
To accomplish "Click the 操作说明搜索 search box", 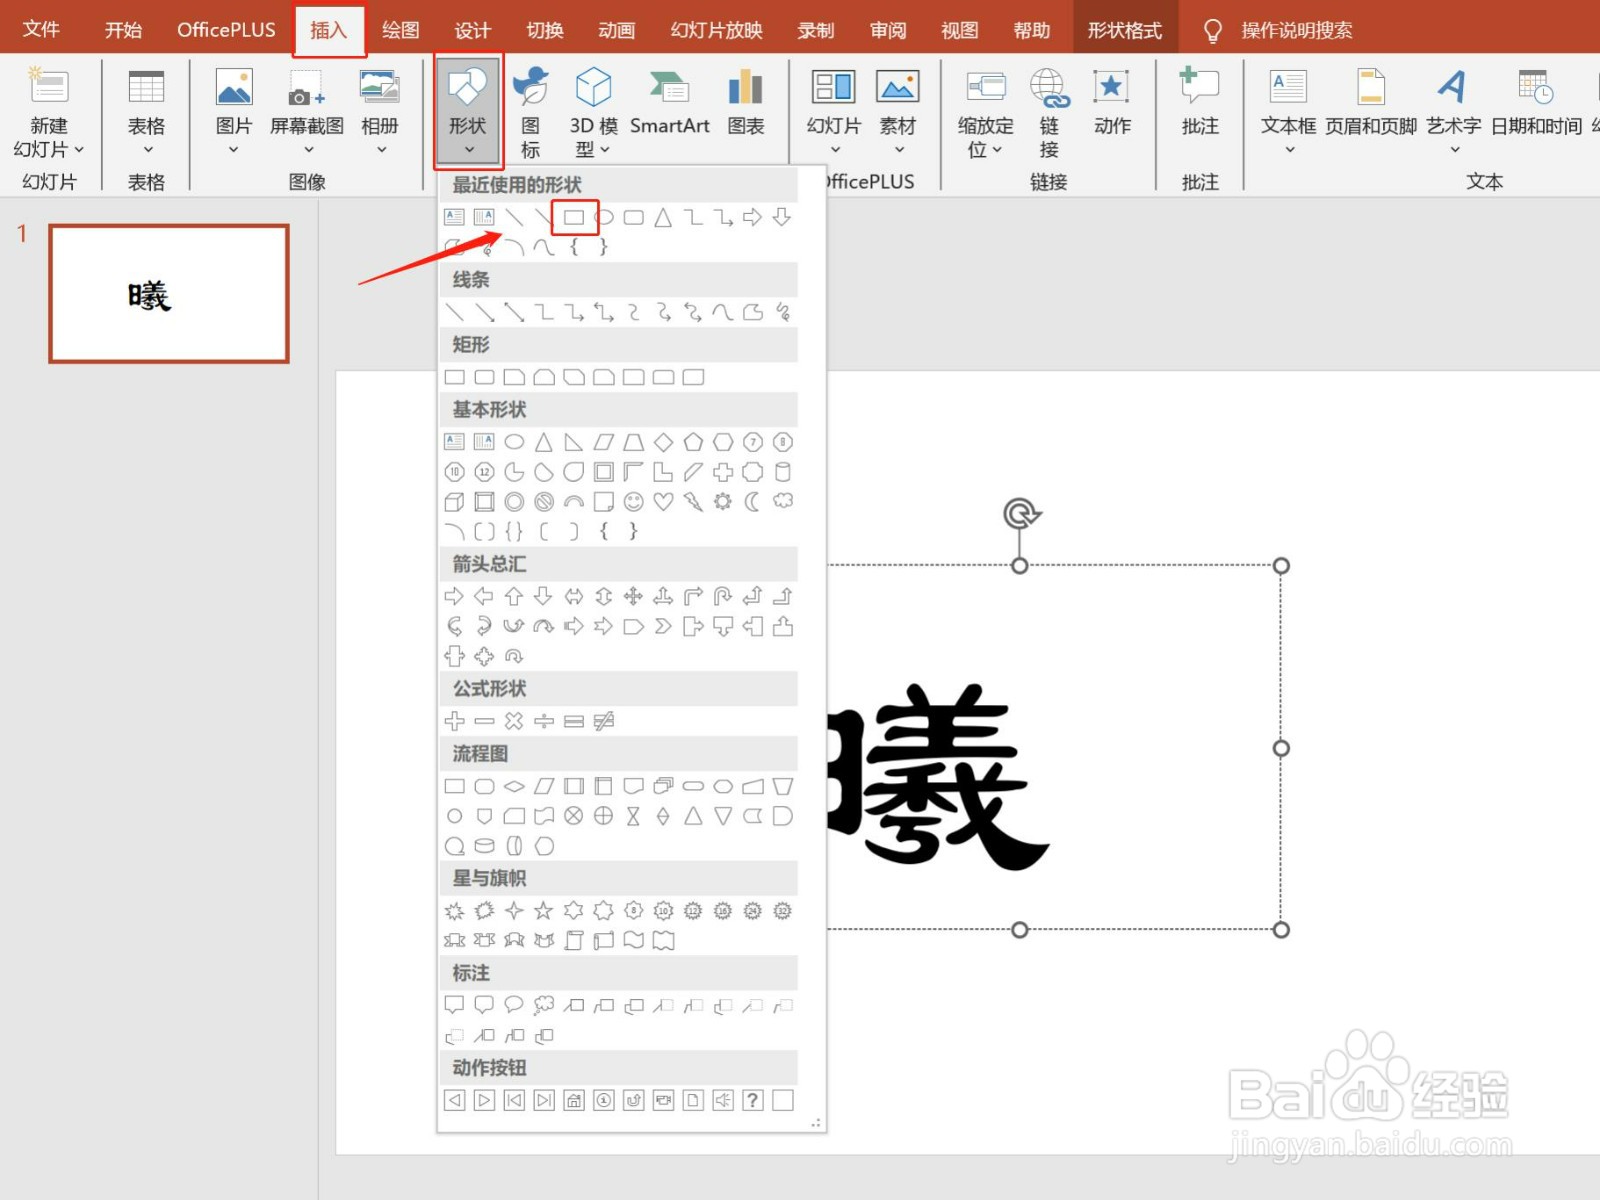I will tap(1296, 30).
